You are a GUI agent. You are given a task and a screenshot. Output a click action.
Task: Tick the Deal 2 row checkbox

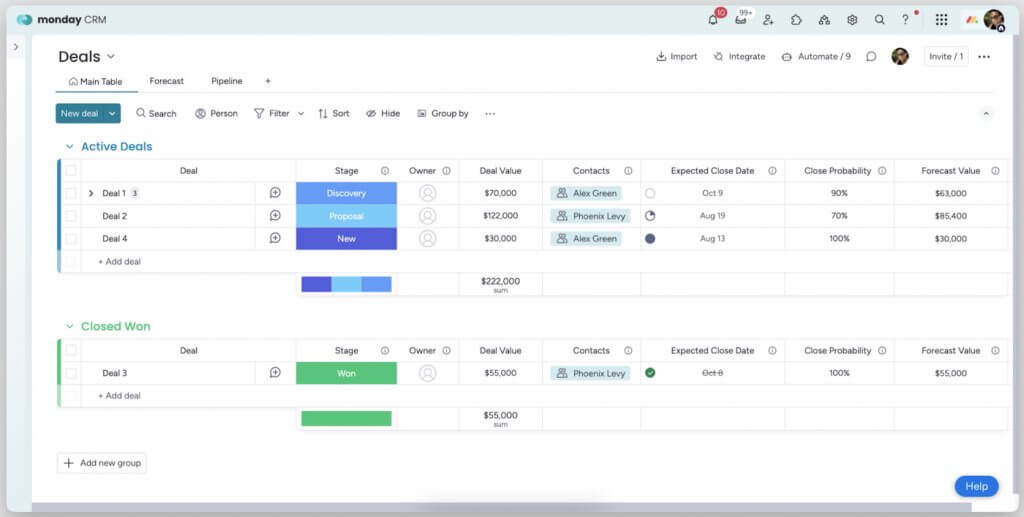(71, 216)
